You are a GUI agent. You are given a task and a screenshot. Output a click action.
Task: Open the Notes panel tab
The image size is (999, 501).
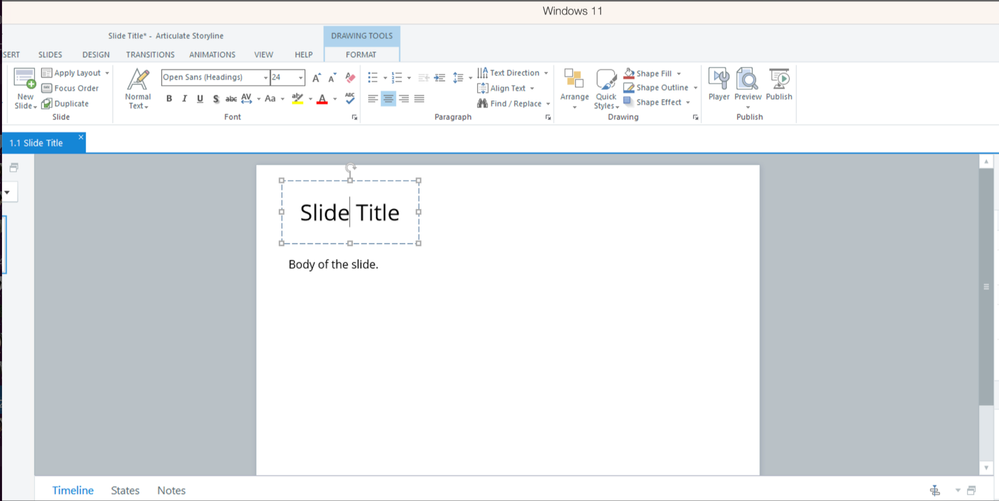[x=171, y=490]
